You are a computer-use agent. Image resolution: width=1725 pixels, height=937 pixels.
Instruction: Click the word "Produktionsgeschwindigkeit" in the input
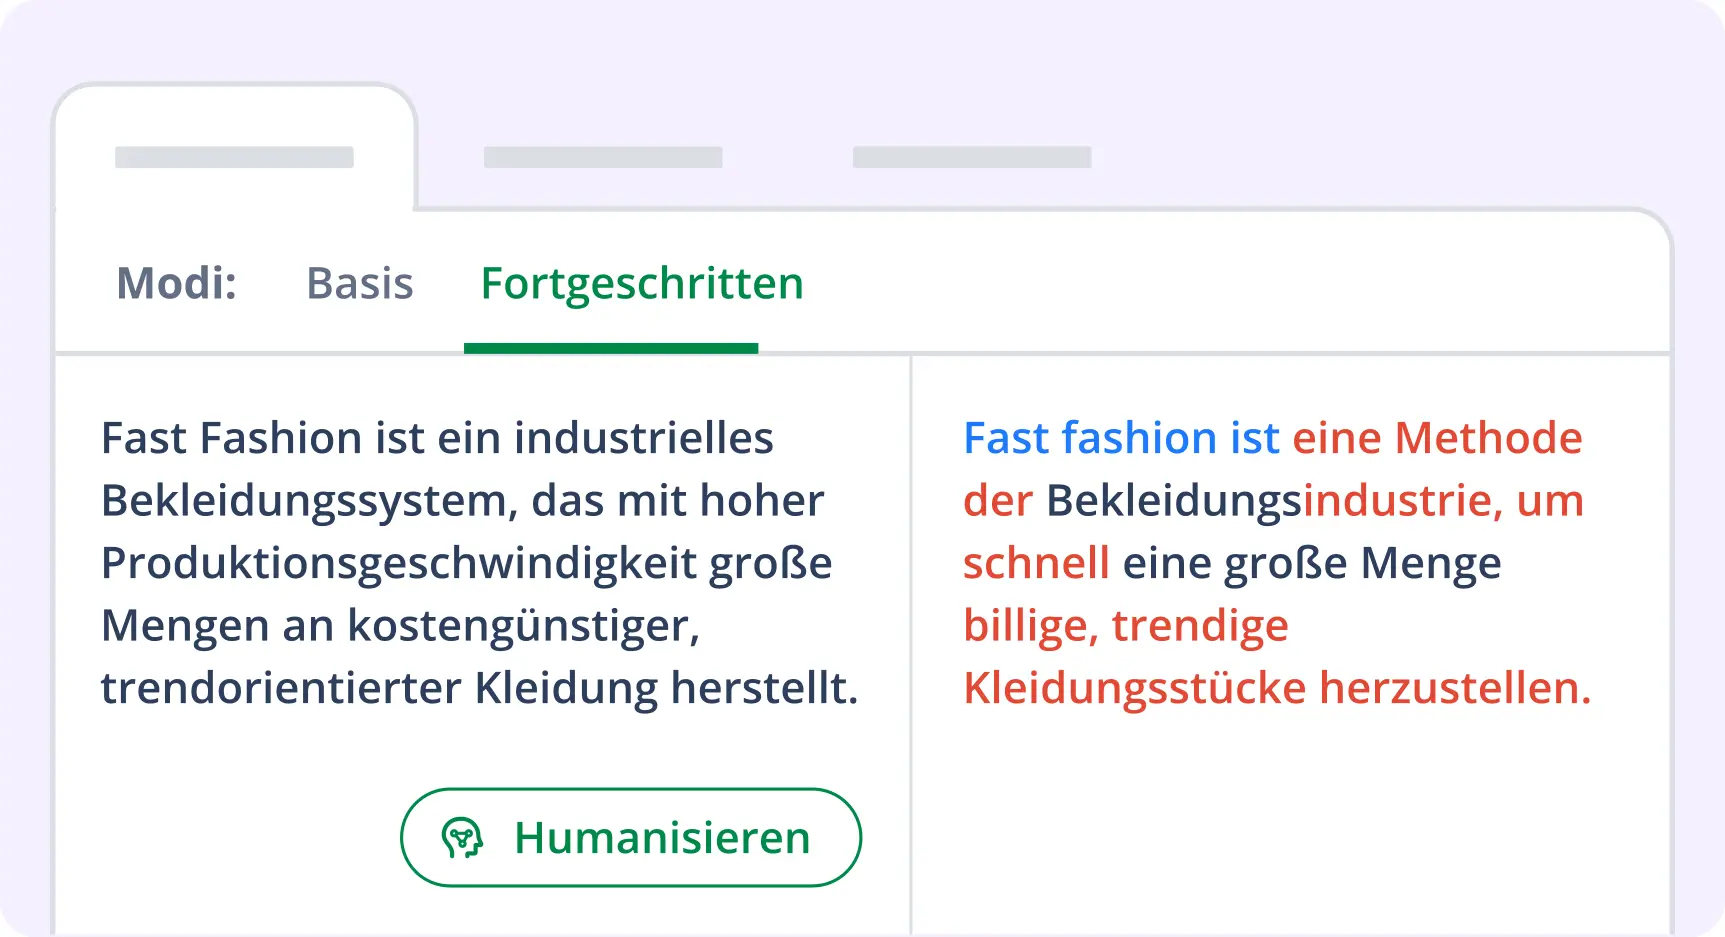[x=400, y=563]
